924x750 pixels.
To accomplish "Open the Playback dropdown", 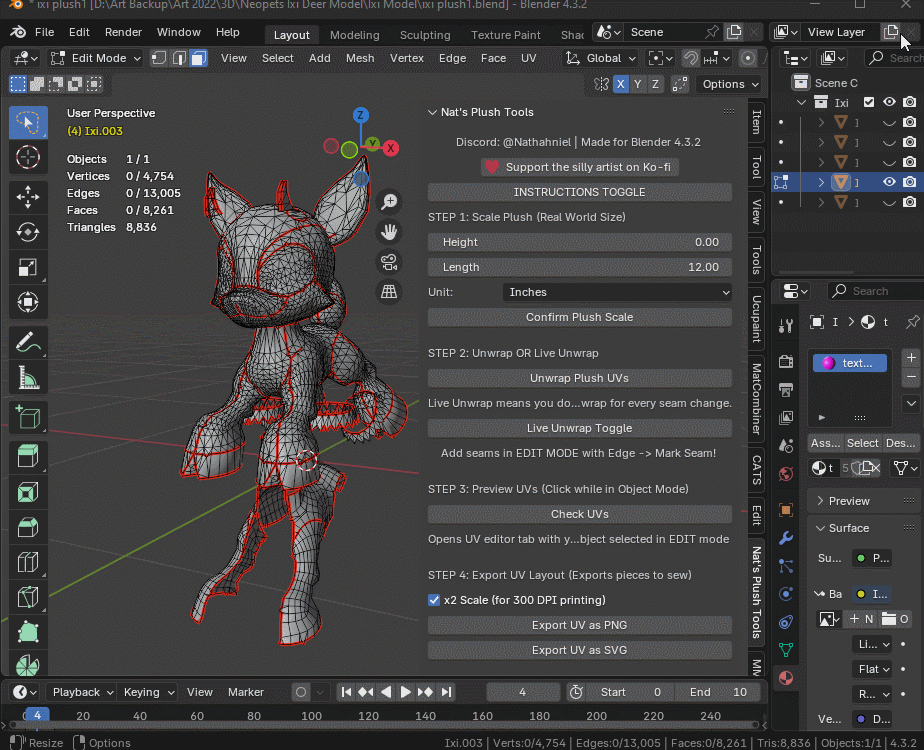I will click(x=82, y=692).
